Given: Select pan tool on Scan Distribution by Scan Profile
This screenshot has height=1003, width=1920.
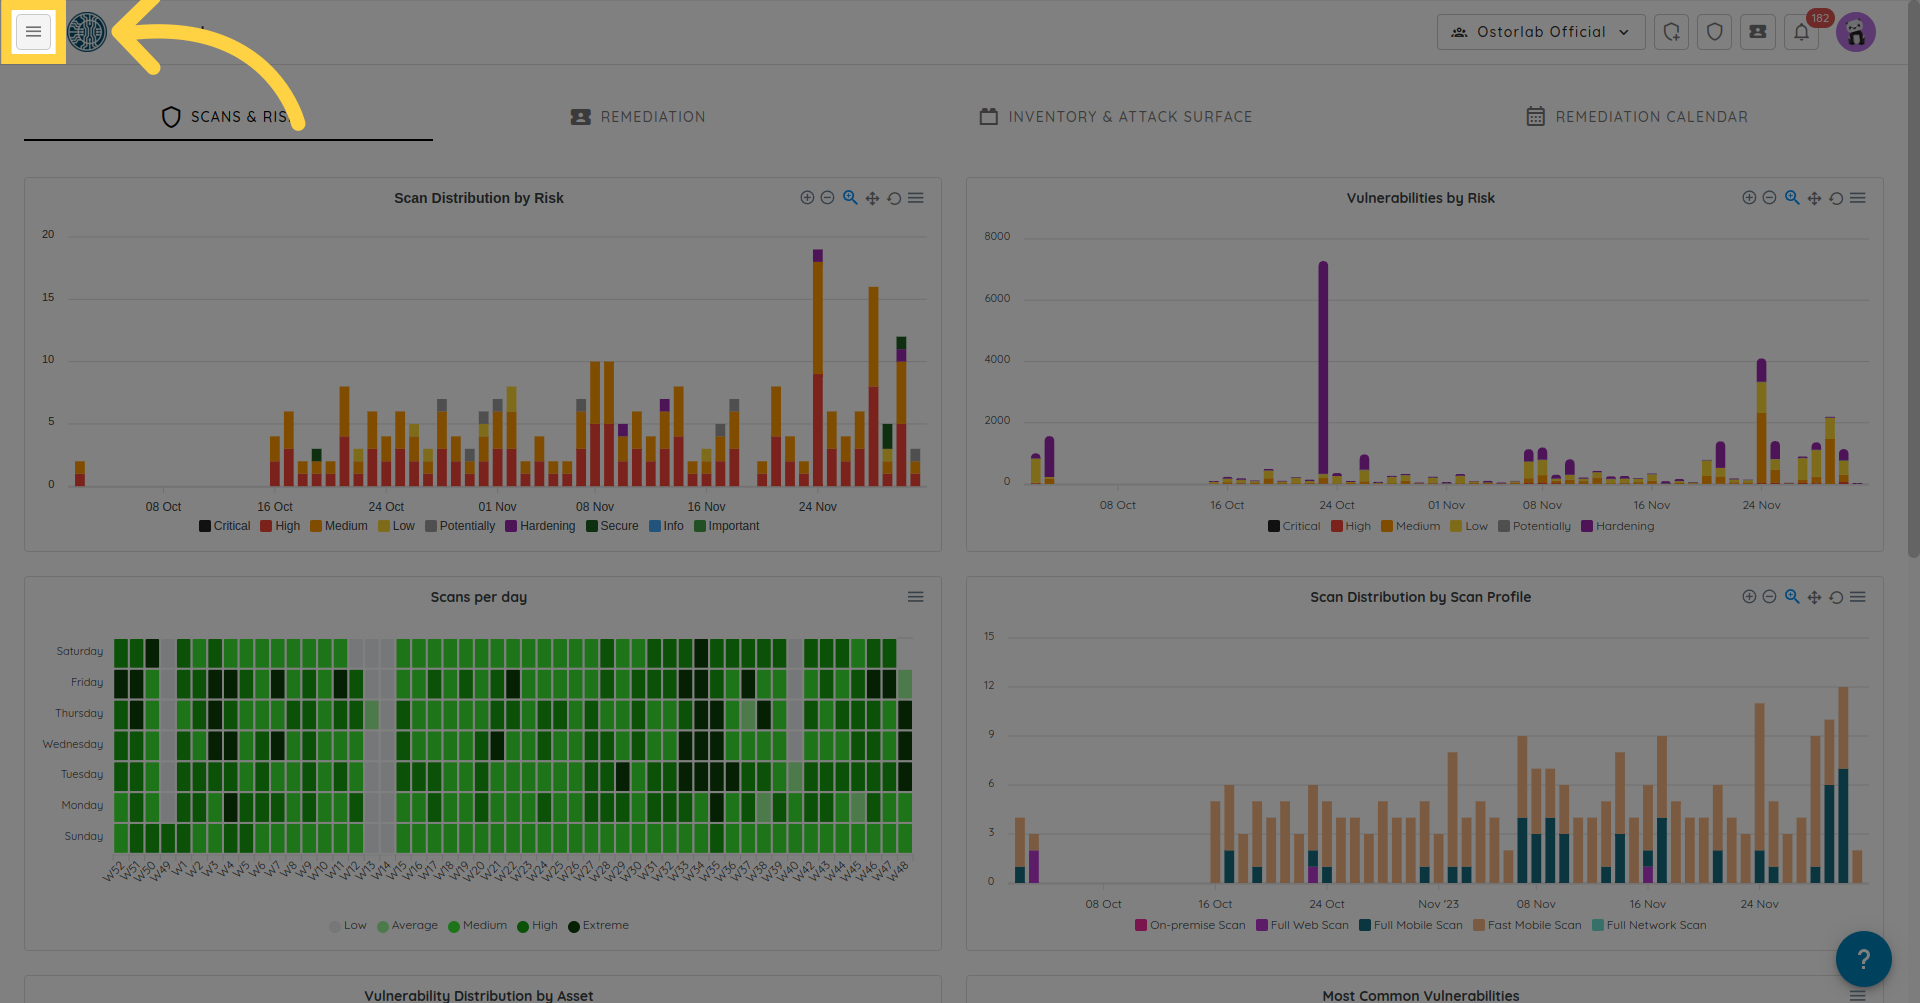Looking at the screenshot, I should (1814, 597).
